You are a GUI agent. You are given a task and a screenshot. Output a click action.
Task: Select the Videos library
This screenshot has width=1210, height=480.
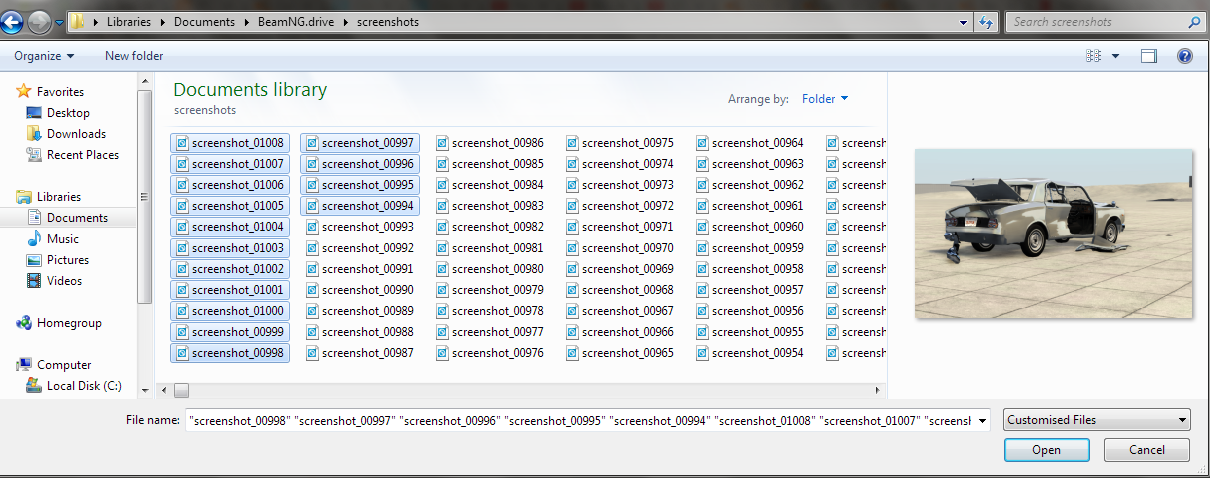click(x=64, y=281)
